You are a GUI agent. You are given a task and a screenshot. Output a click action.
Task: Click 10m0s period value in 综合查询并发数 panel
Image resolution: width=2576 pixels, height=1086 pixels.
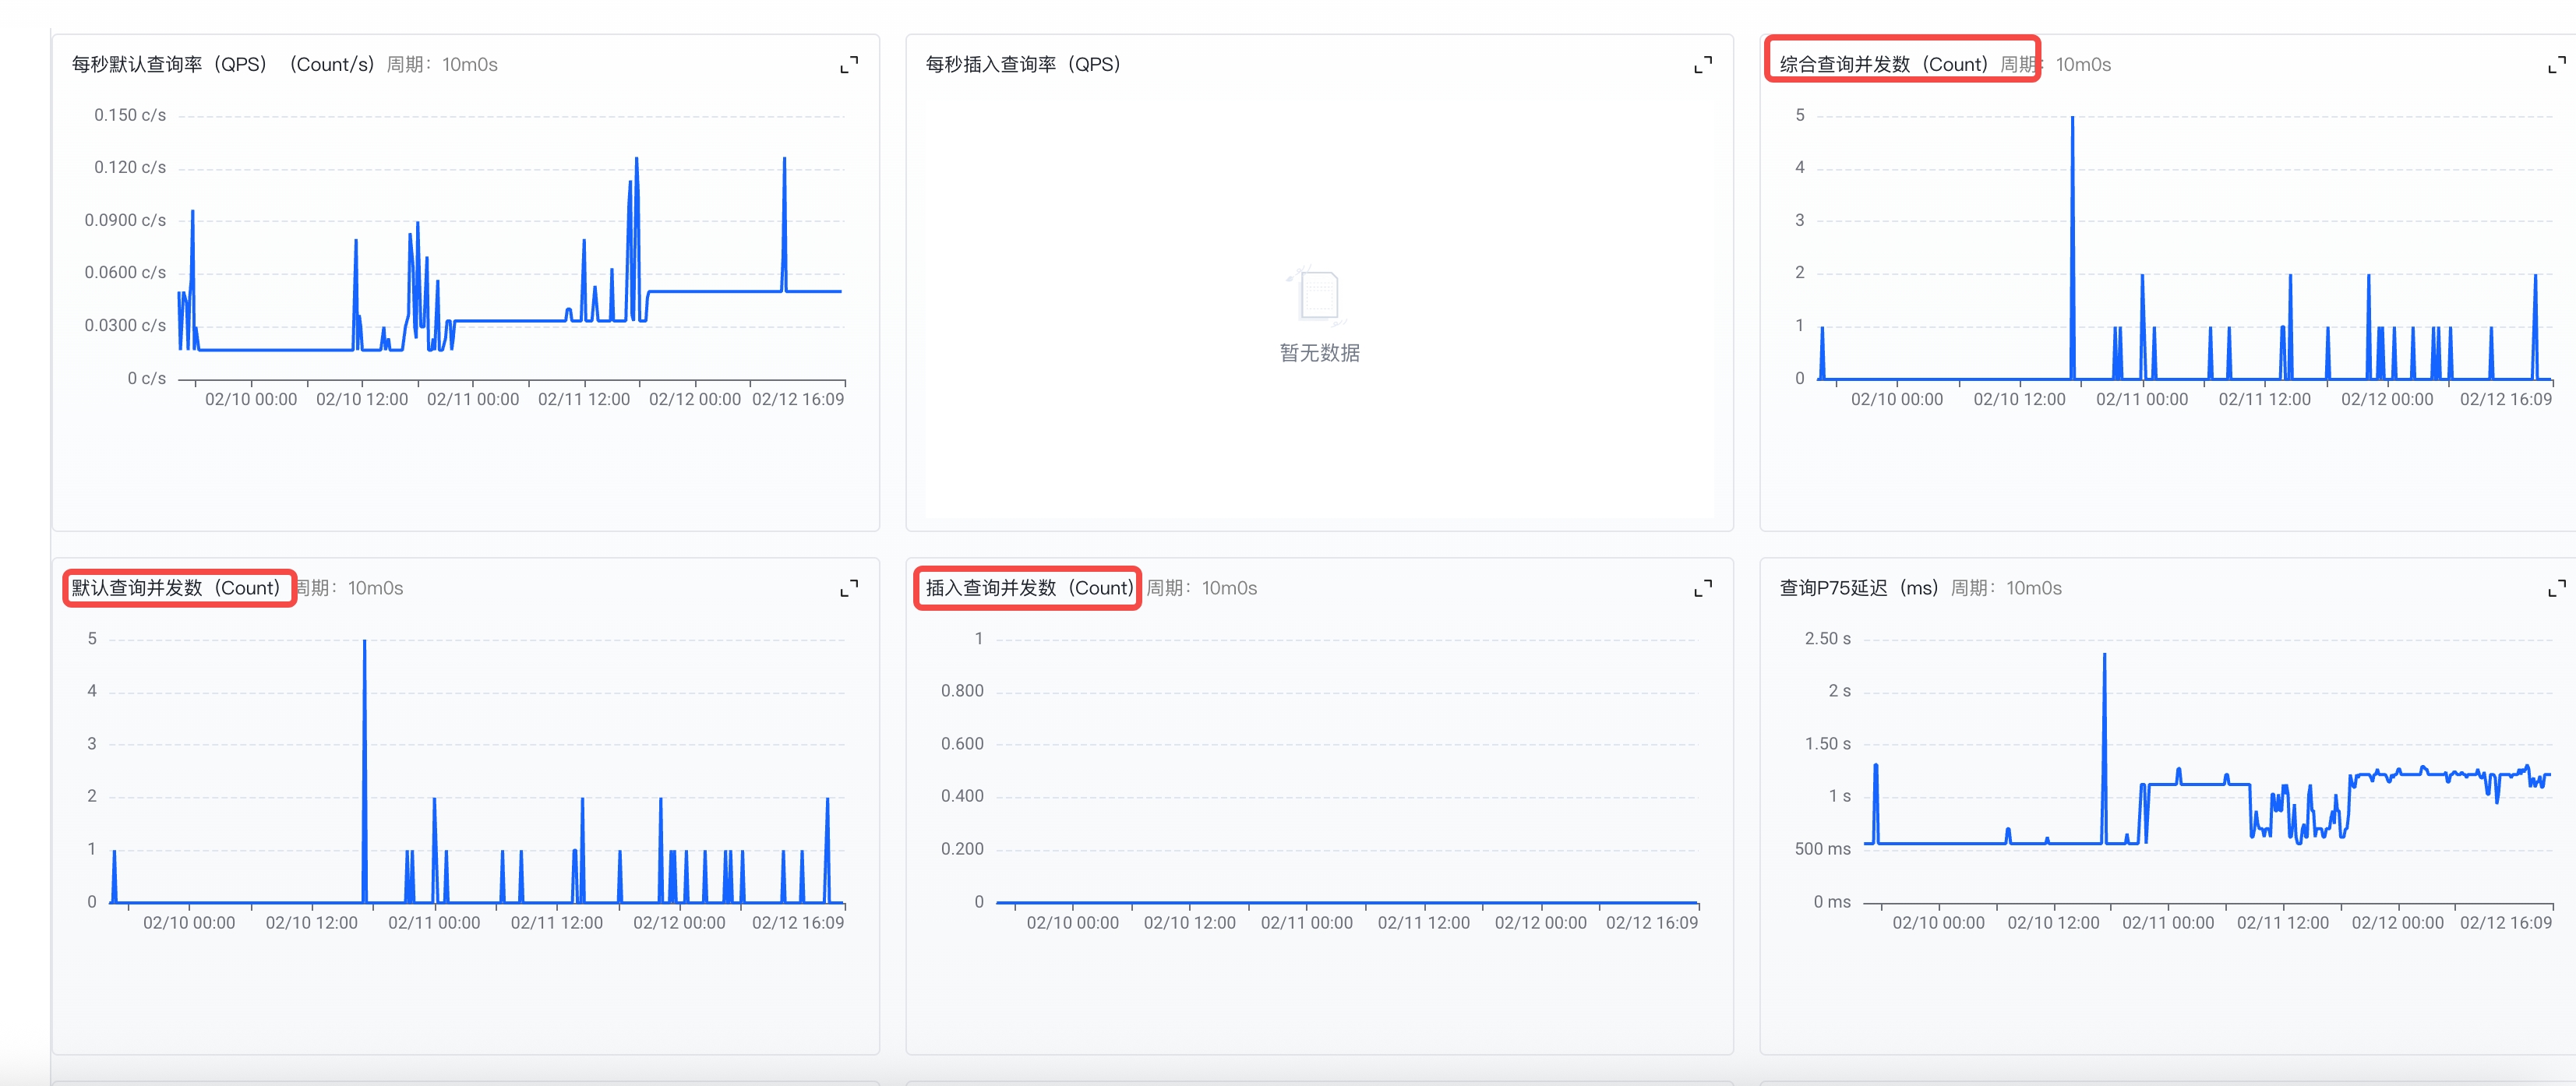(2083, 65)
